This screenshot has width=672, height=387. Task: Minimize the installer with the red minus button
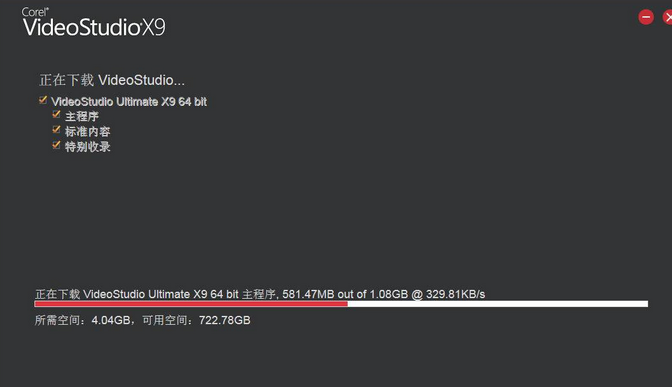tap(646, 17)
